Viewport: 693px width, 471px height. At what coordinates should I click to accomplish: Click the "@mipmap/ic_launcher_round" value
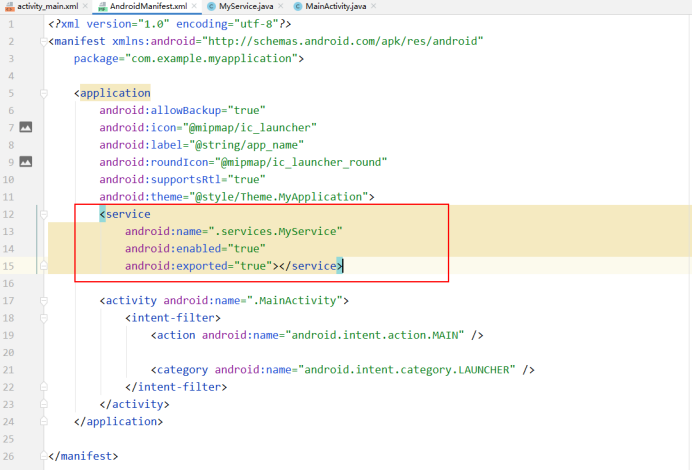[301, 162]
